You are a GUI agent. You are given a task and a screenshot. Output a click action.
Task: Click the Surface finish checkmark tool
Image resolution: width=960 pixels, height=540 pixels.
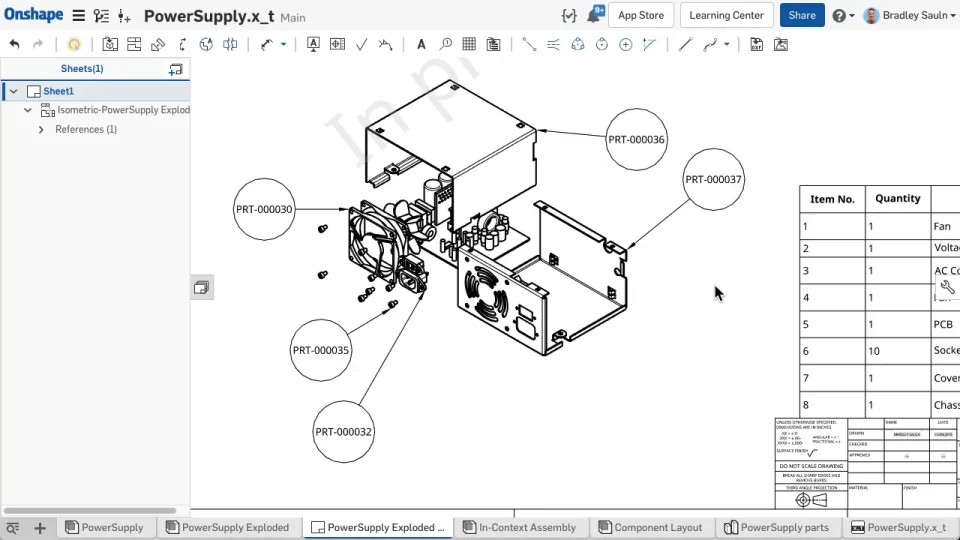point(361,44)
